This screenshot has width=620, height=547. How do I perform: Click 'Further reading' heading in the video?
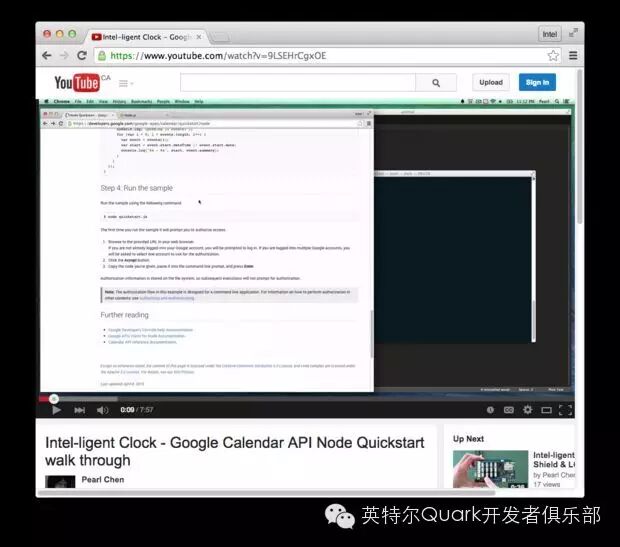[x=125, y=315]
